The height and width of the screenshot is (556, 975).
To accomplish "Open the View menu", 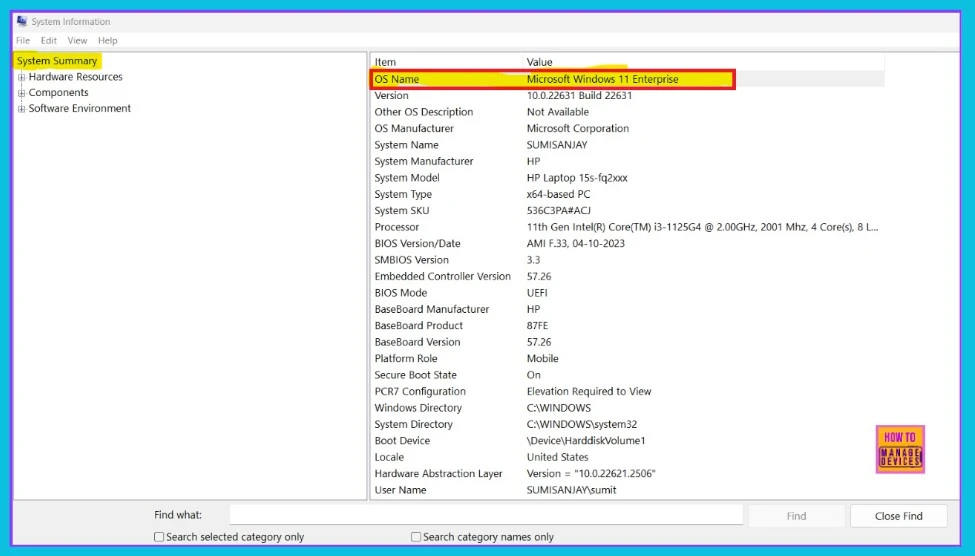I will (77, 40).
